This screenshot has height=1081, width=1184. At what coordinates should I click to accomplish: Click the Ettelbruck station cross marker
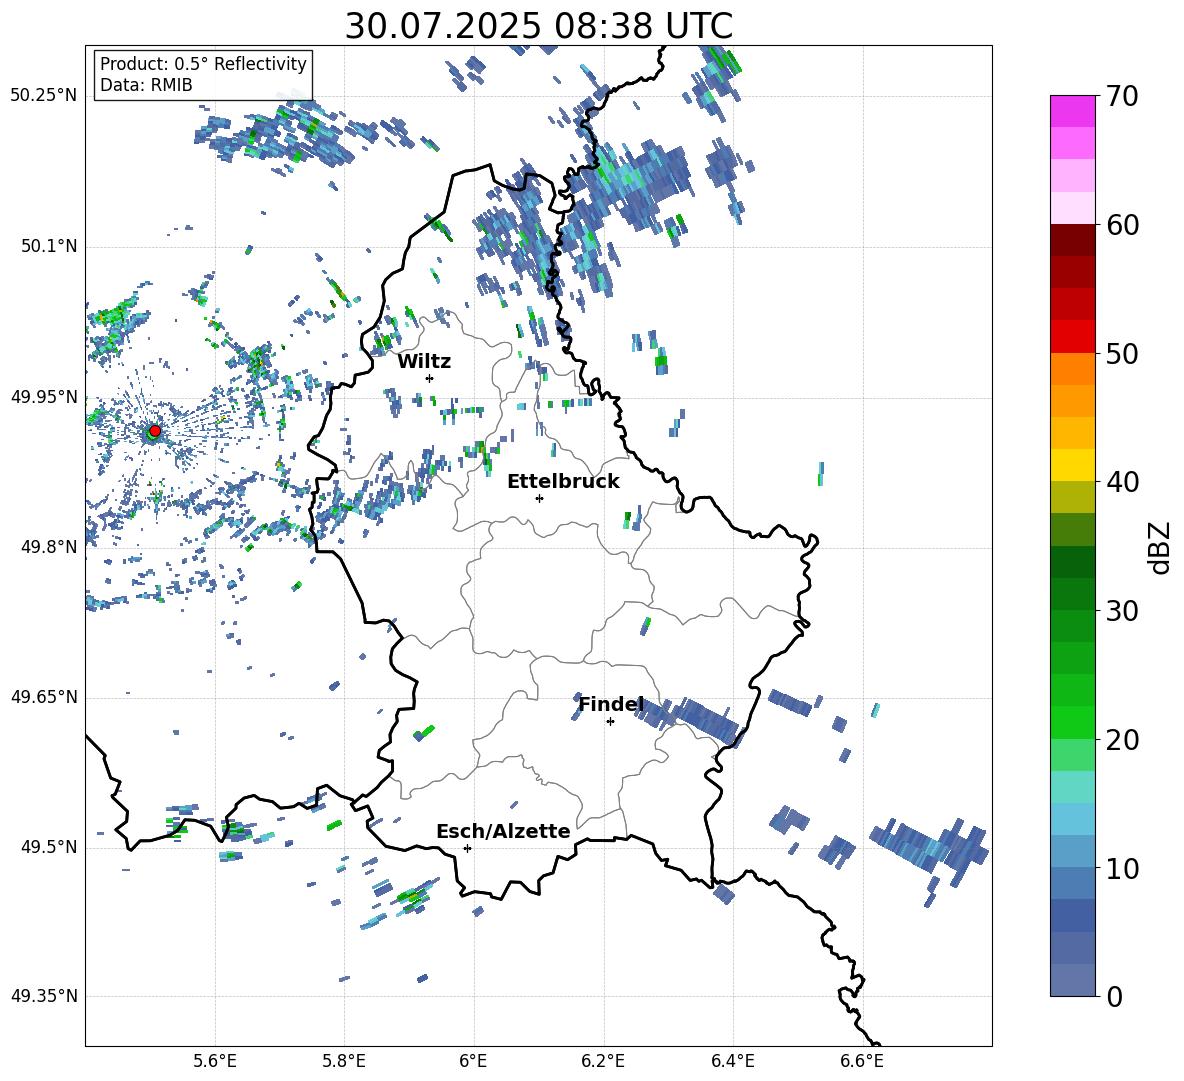[x=539, y=498]
